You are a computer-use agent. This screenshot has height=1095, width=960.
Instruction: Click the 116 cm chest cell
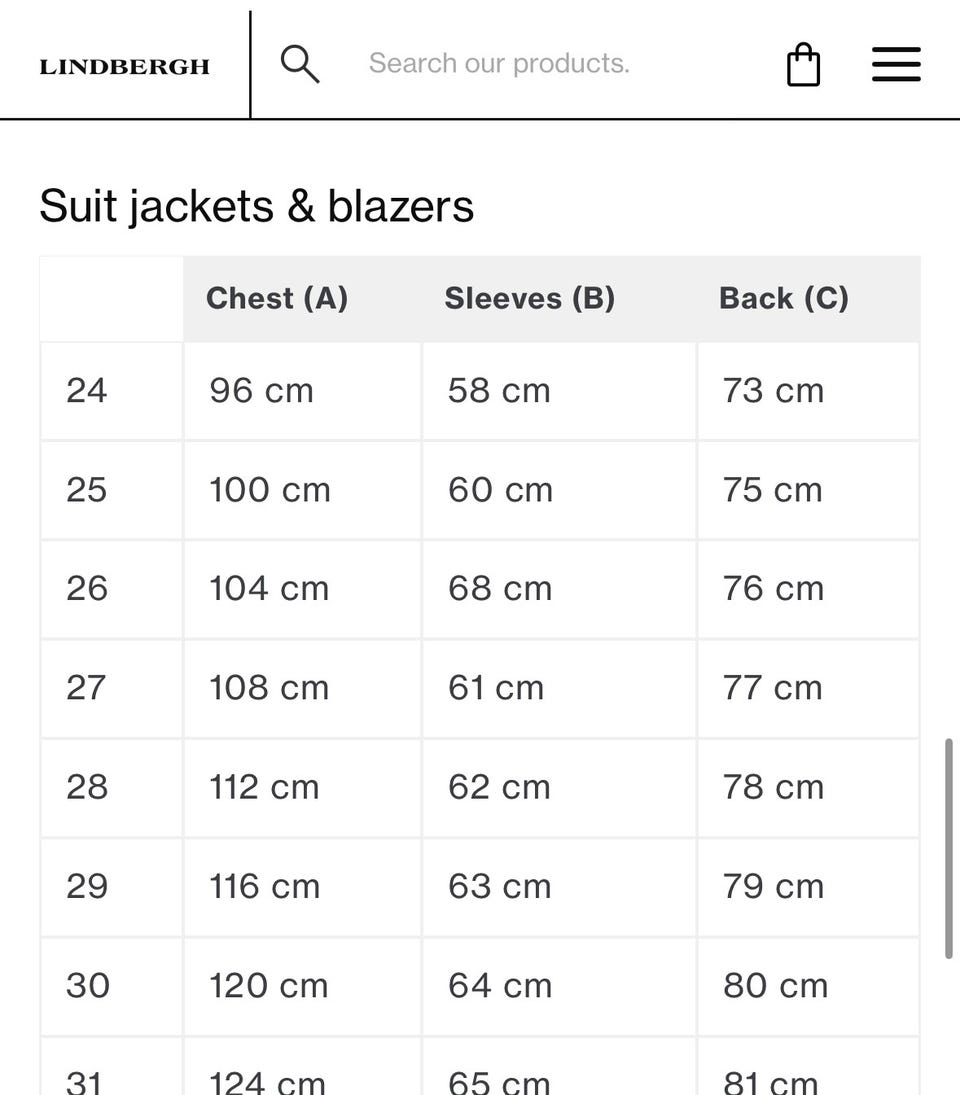[302, 887]
